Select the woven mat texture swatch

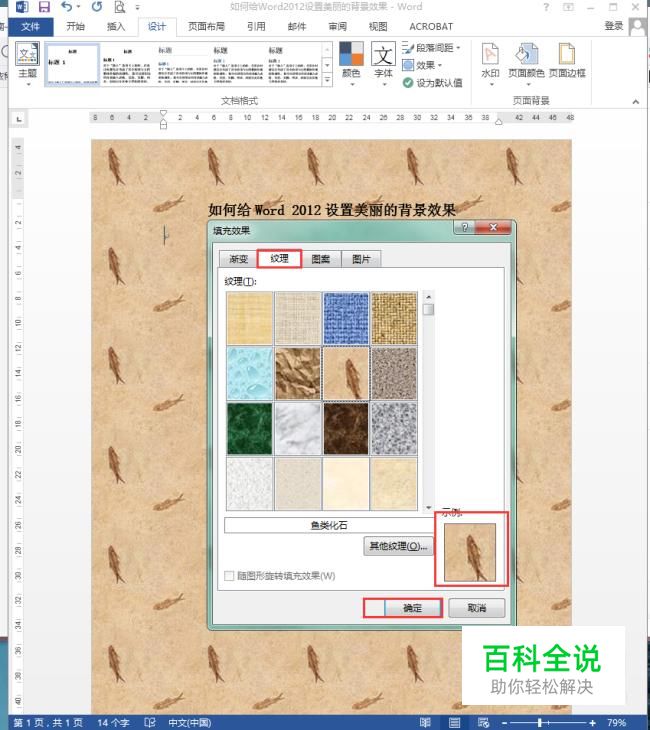click(x=394, y=318)
